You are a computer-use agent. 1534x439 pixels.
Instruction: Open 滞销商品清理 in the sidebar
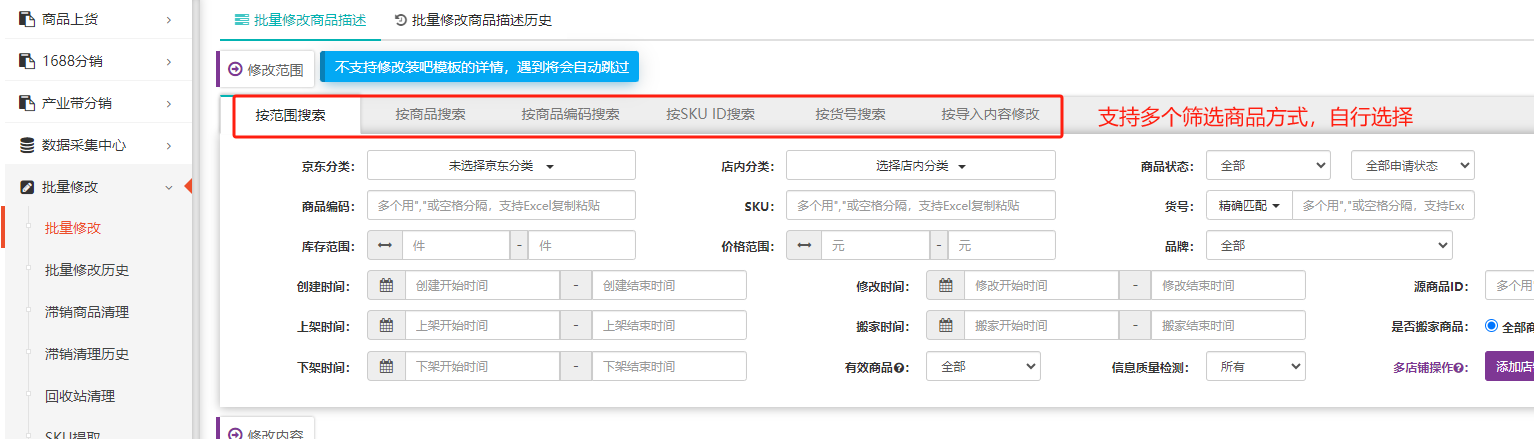coord(87,312)
